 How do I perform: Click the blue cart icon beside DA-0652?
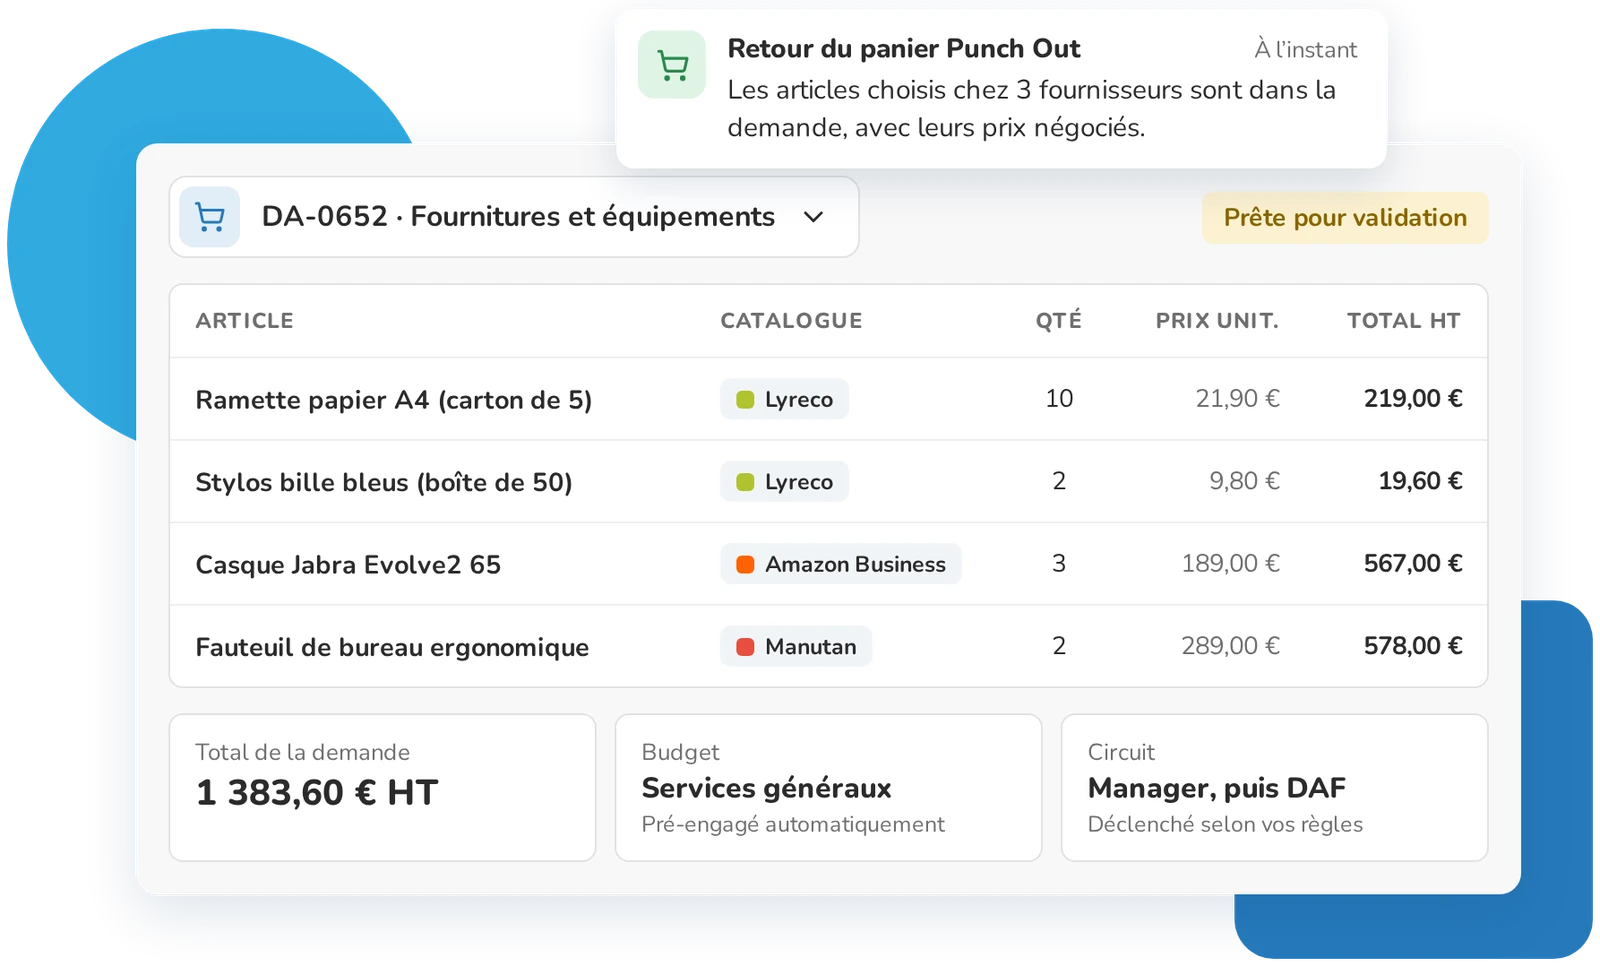coord(210,217)
